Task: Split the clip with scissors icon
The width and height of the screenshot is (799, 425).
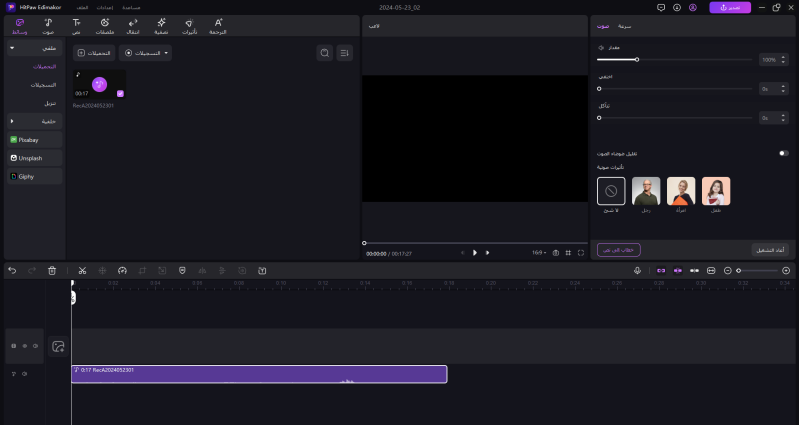Action: pos(82,271)
